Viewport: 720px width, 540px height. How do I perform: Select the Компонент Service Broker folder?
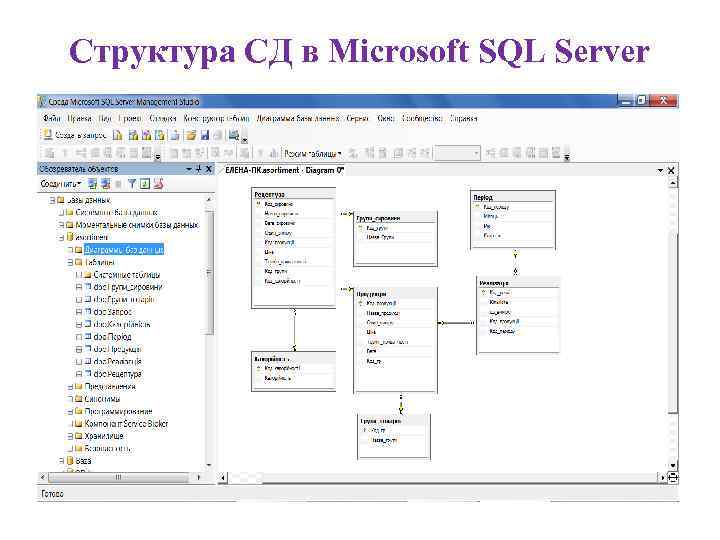click(126, 424)
